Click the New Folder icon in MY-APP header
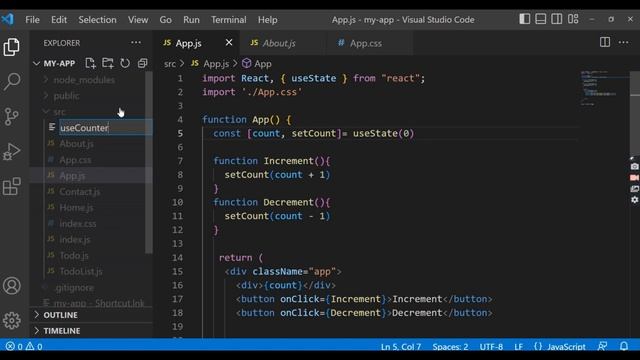Viewport: 640px width, 360px height. (x=108, y=63)
